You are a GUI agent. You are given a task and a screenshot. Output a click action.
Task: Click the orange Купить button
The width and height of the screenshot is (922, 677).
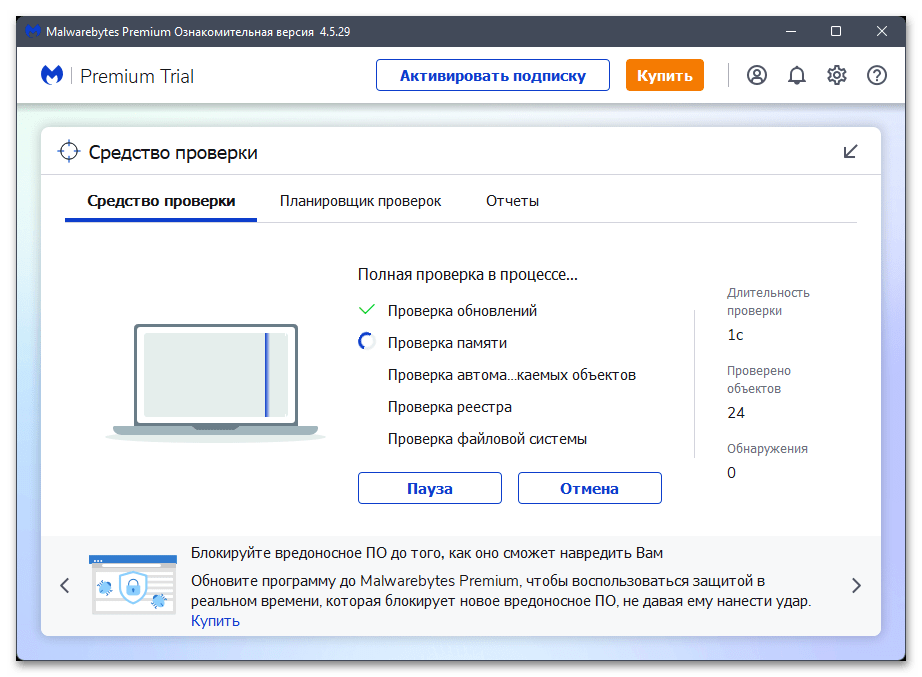pyautogui.click(x=664, y=75)
